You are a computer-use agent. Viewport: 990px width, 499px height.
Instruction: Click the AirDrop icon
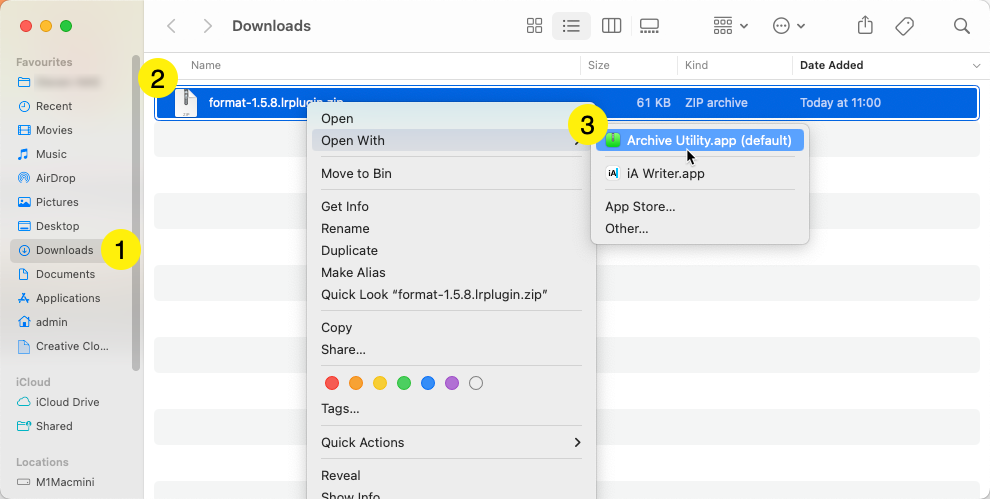tap(24, 178)
